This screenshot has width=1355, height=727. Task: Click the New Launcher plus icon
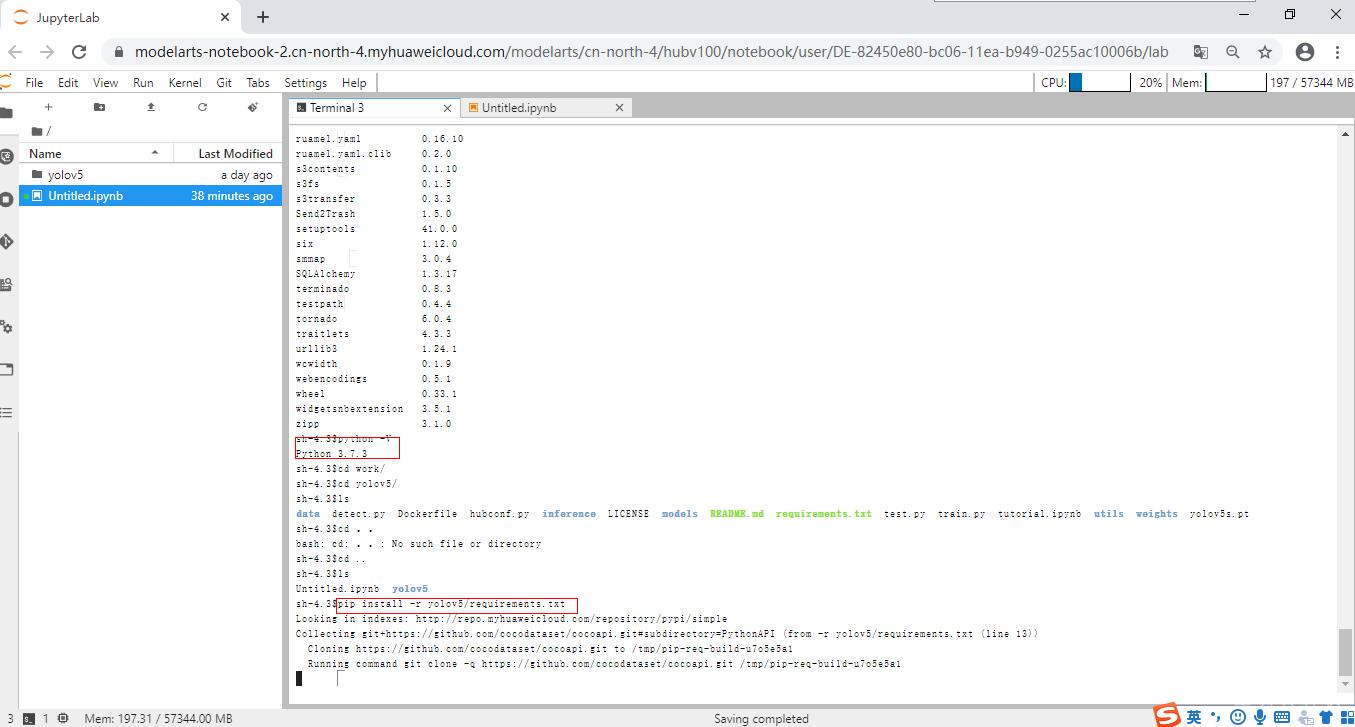point(48,107)
